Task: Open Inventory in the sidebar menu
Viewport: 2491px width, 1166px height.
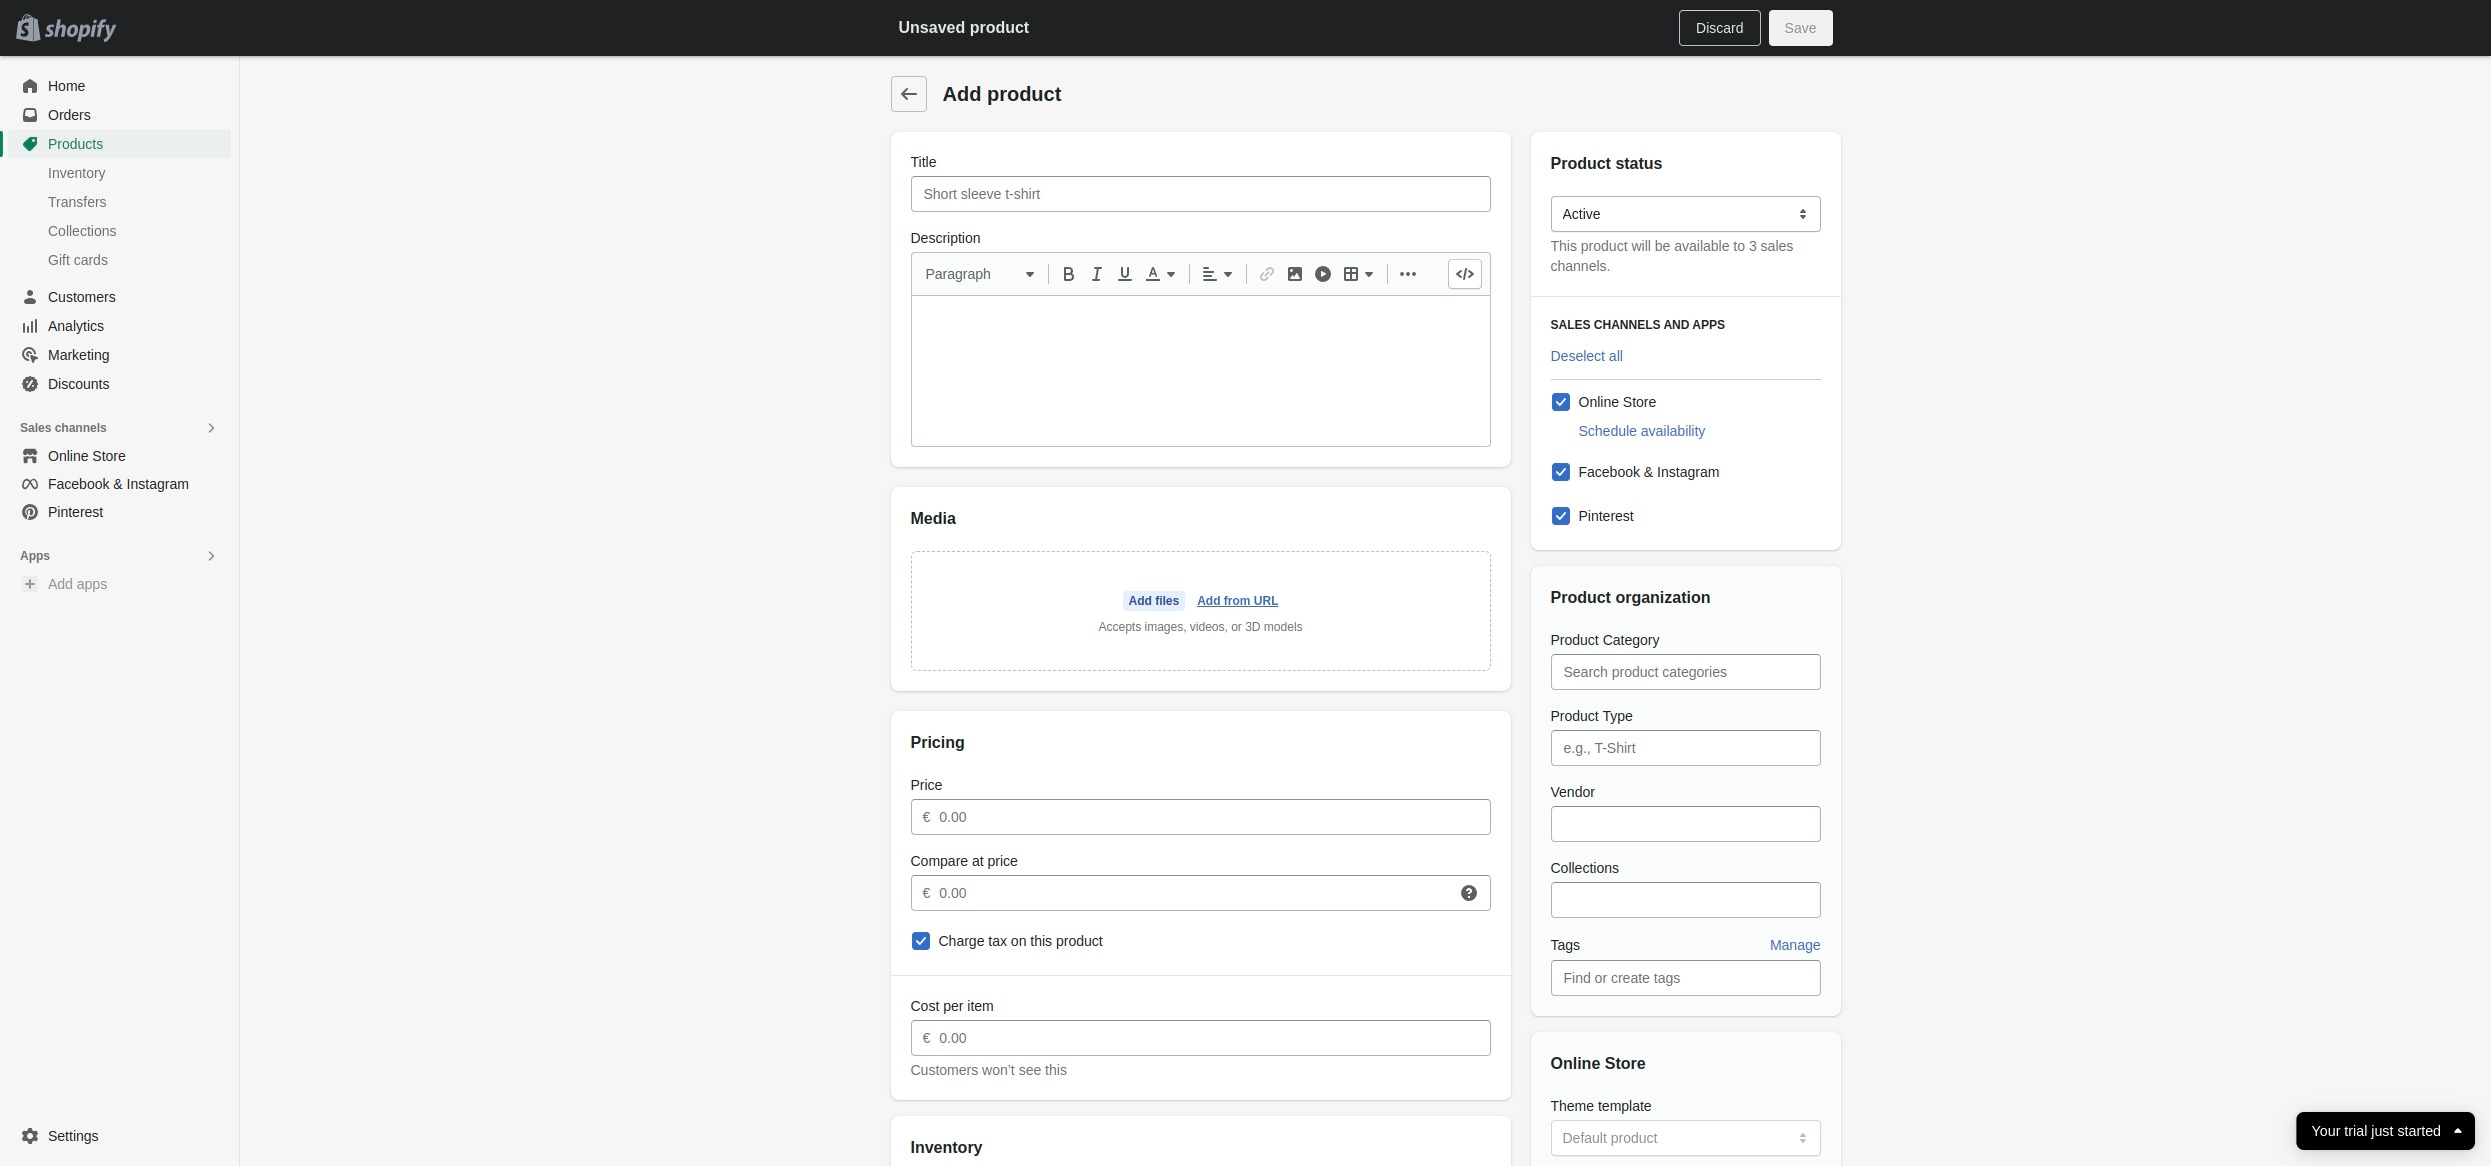Action: 76,173
